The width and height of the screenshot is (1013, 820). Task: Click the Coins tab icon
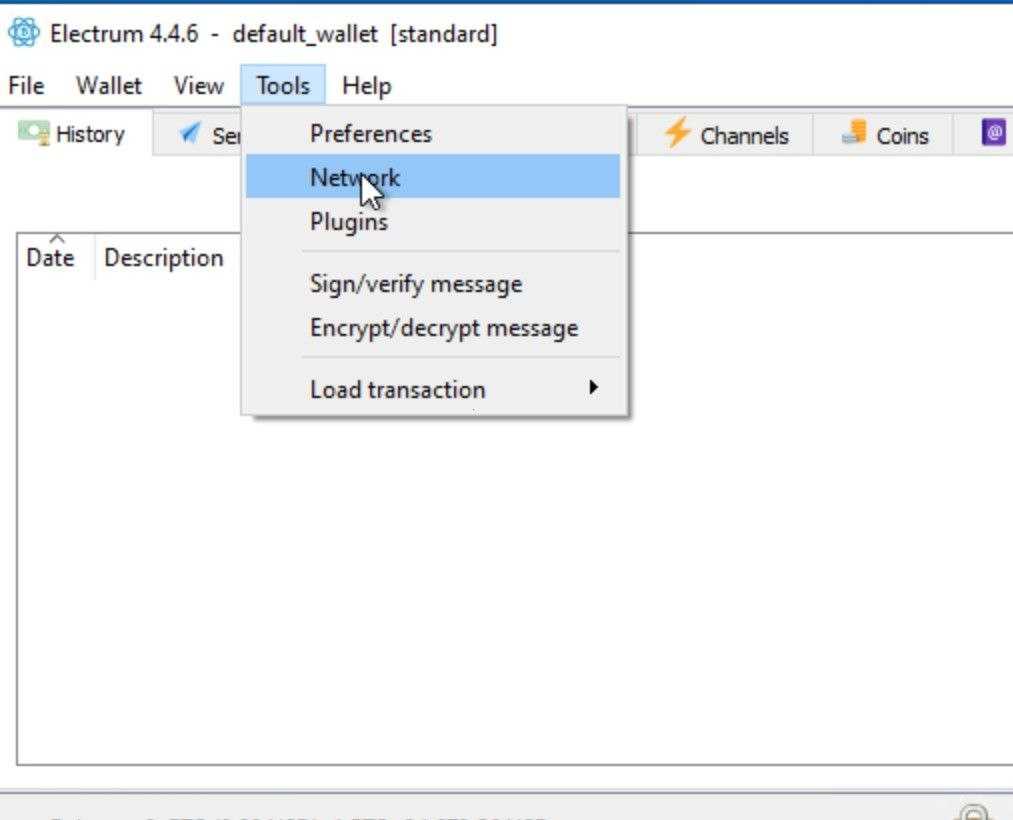tap(854, 132)
